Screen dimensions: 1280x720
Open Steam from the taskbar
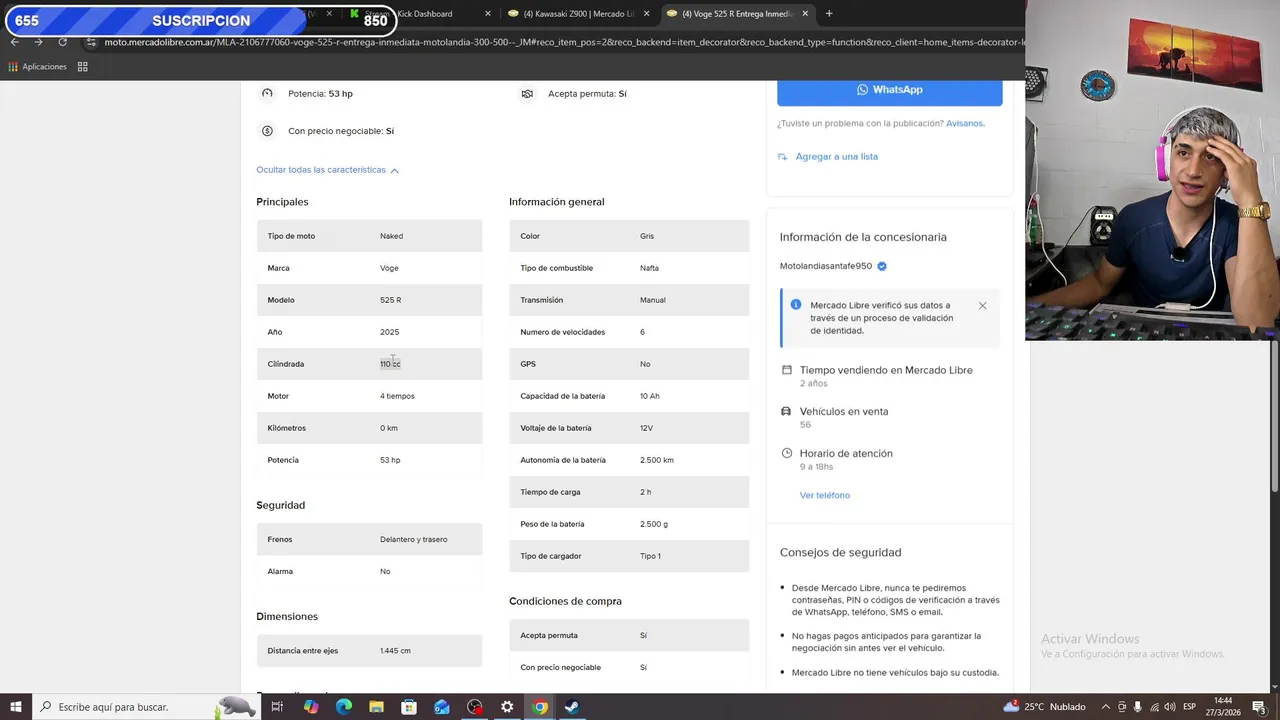tap(572, 707)
